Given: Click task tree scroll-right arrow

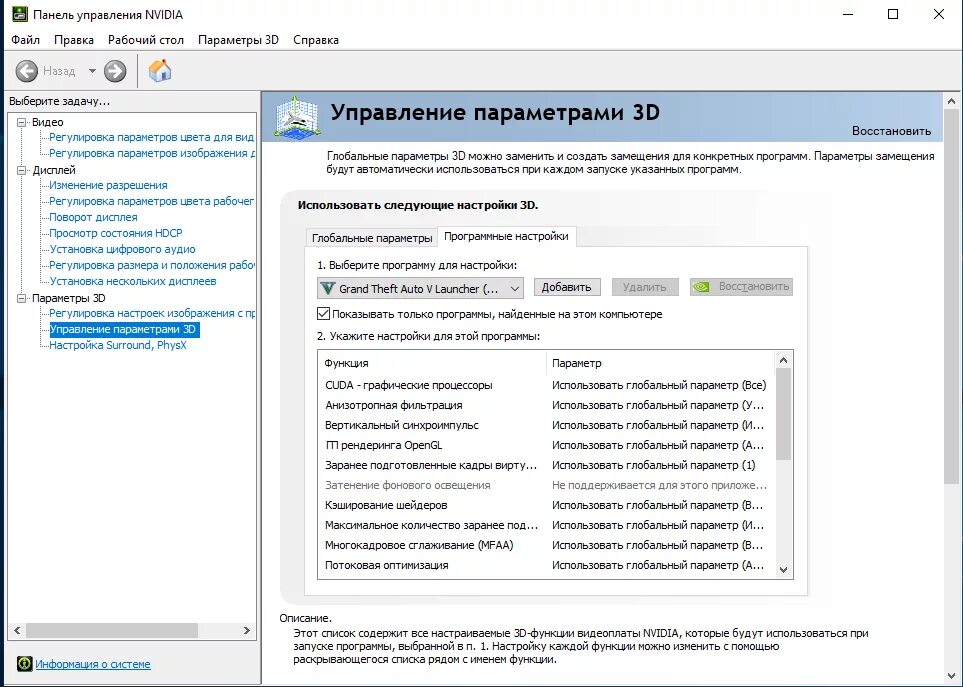Looking at the screenshot, I should click(x=247, y=630).
